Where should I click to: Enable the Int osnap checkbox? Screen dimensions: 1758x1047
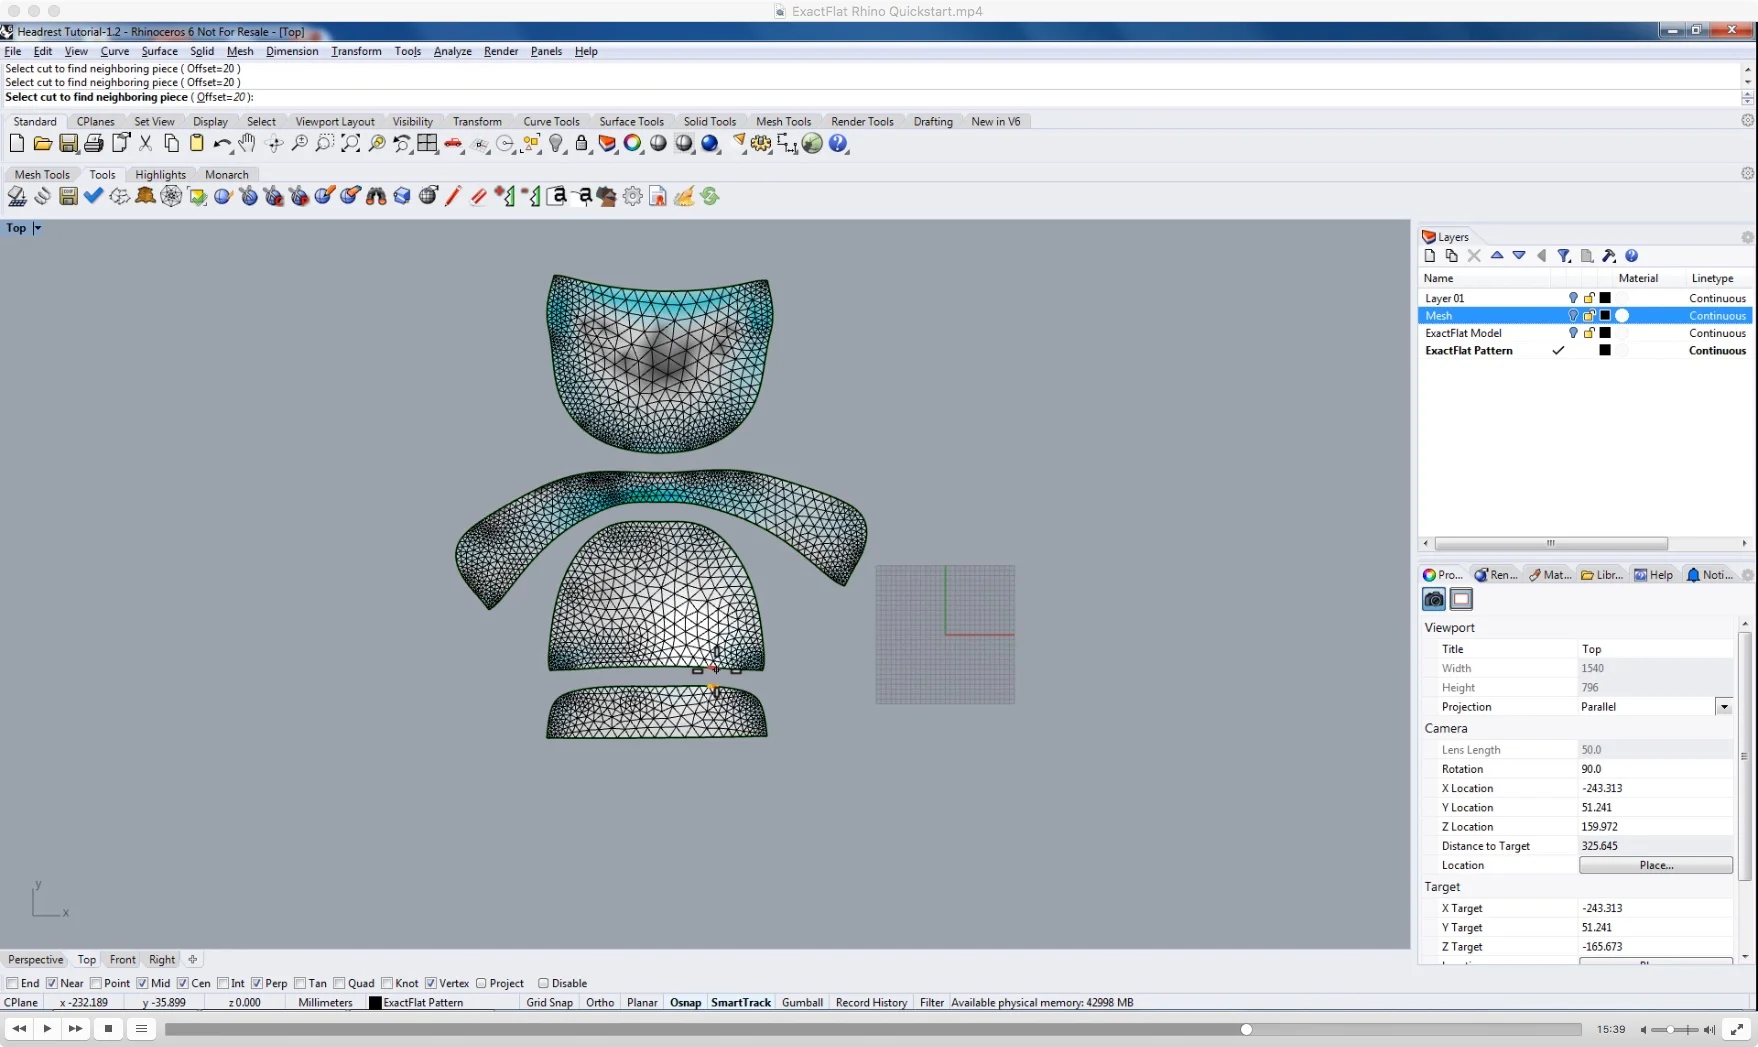[x=223, y=983]
